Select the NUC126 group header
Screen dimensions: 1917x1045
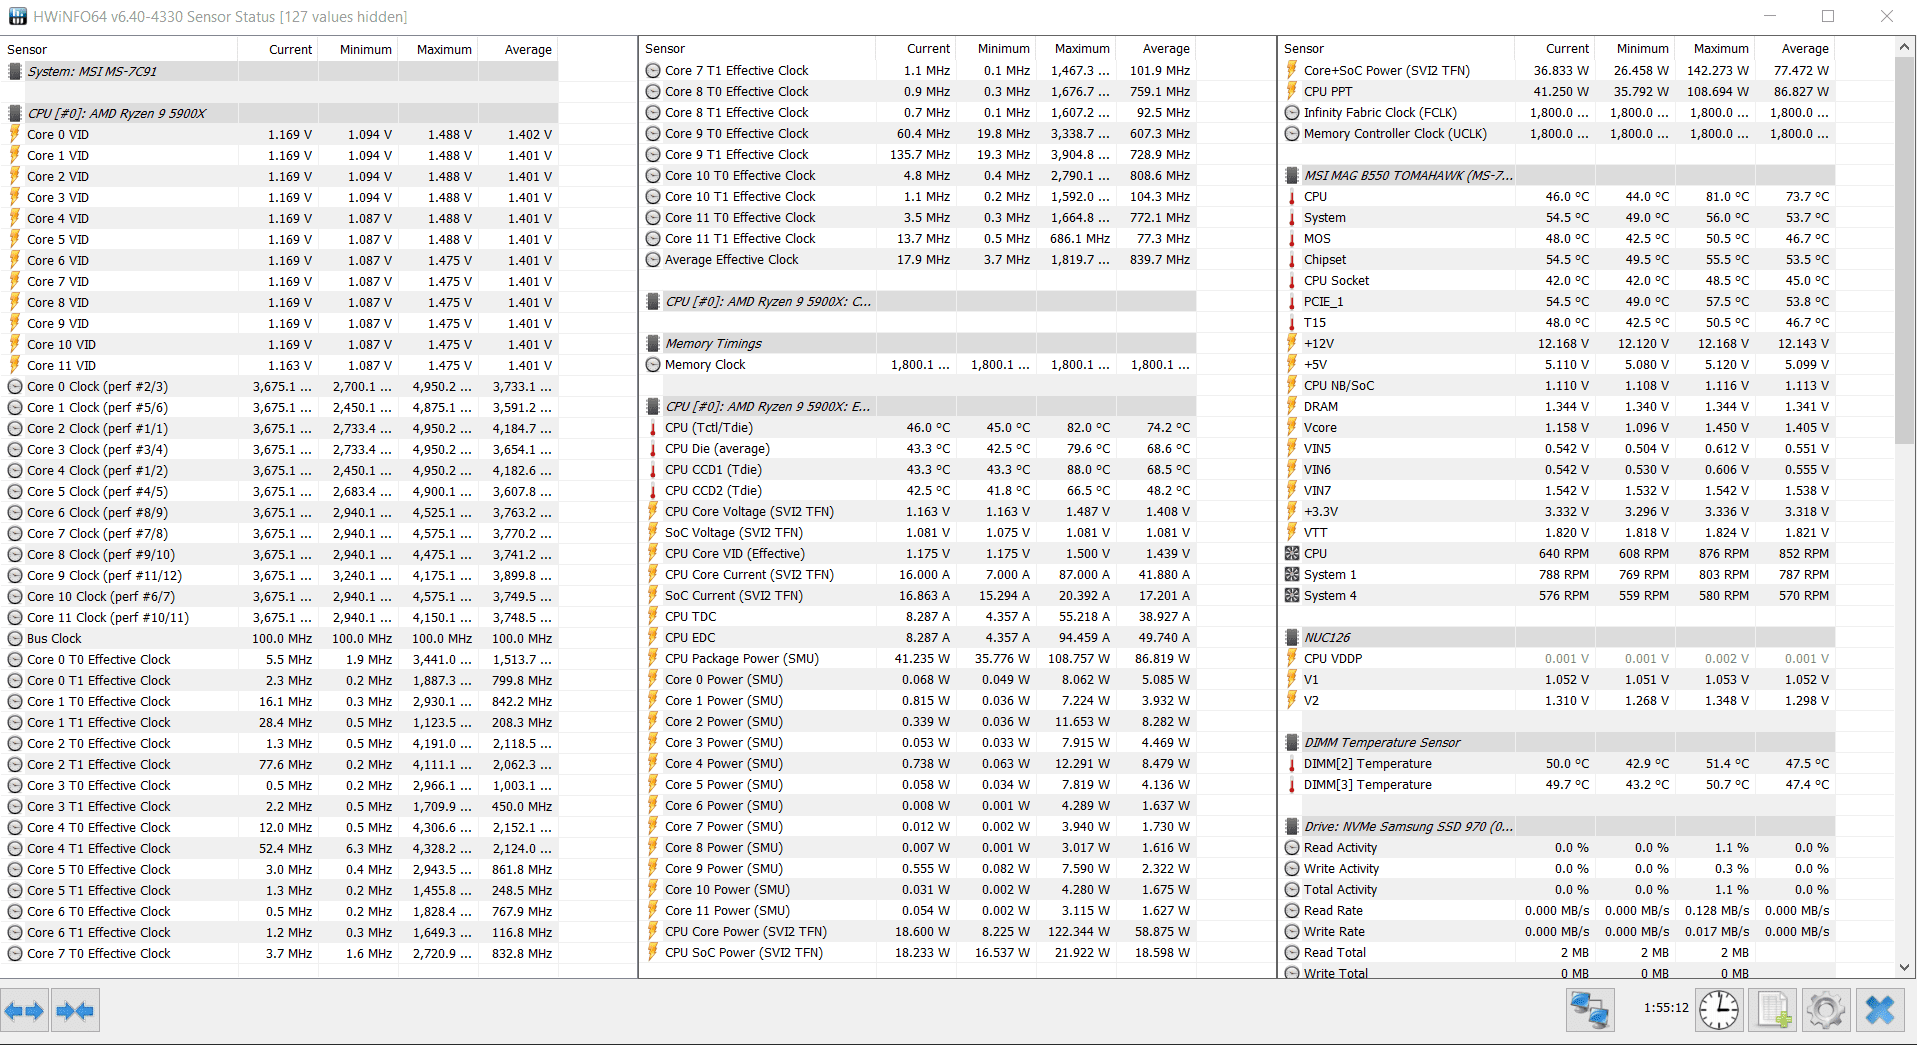pyautogui.click(x=1558, y=637)
